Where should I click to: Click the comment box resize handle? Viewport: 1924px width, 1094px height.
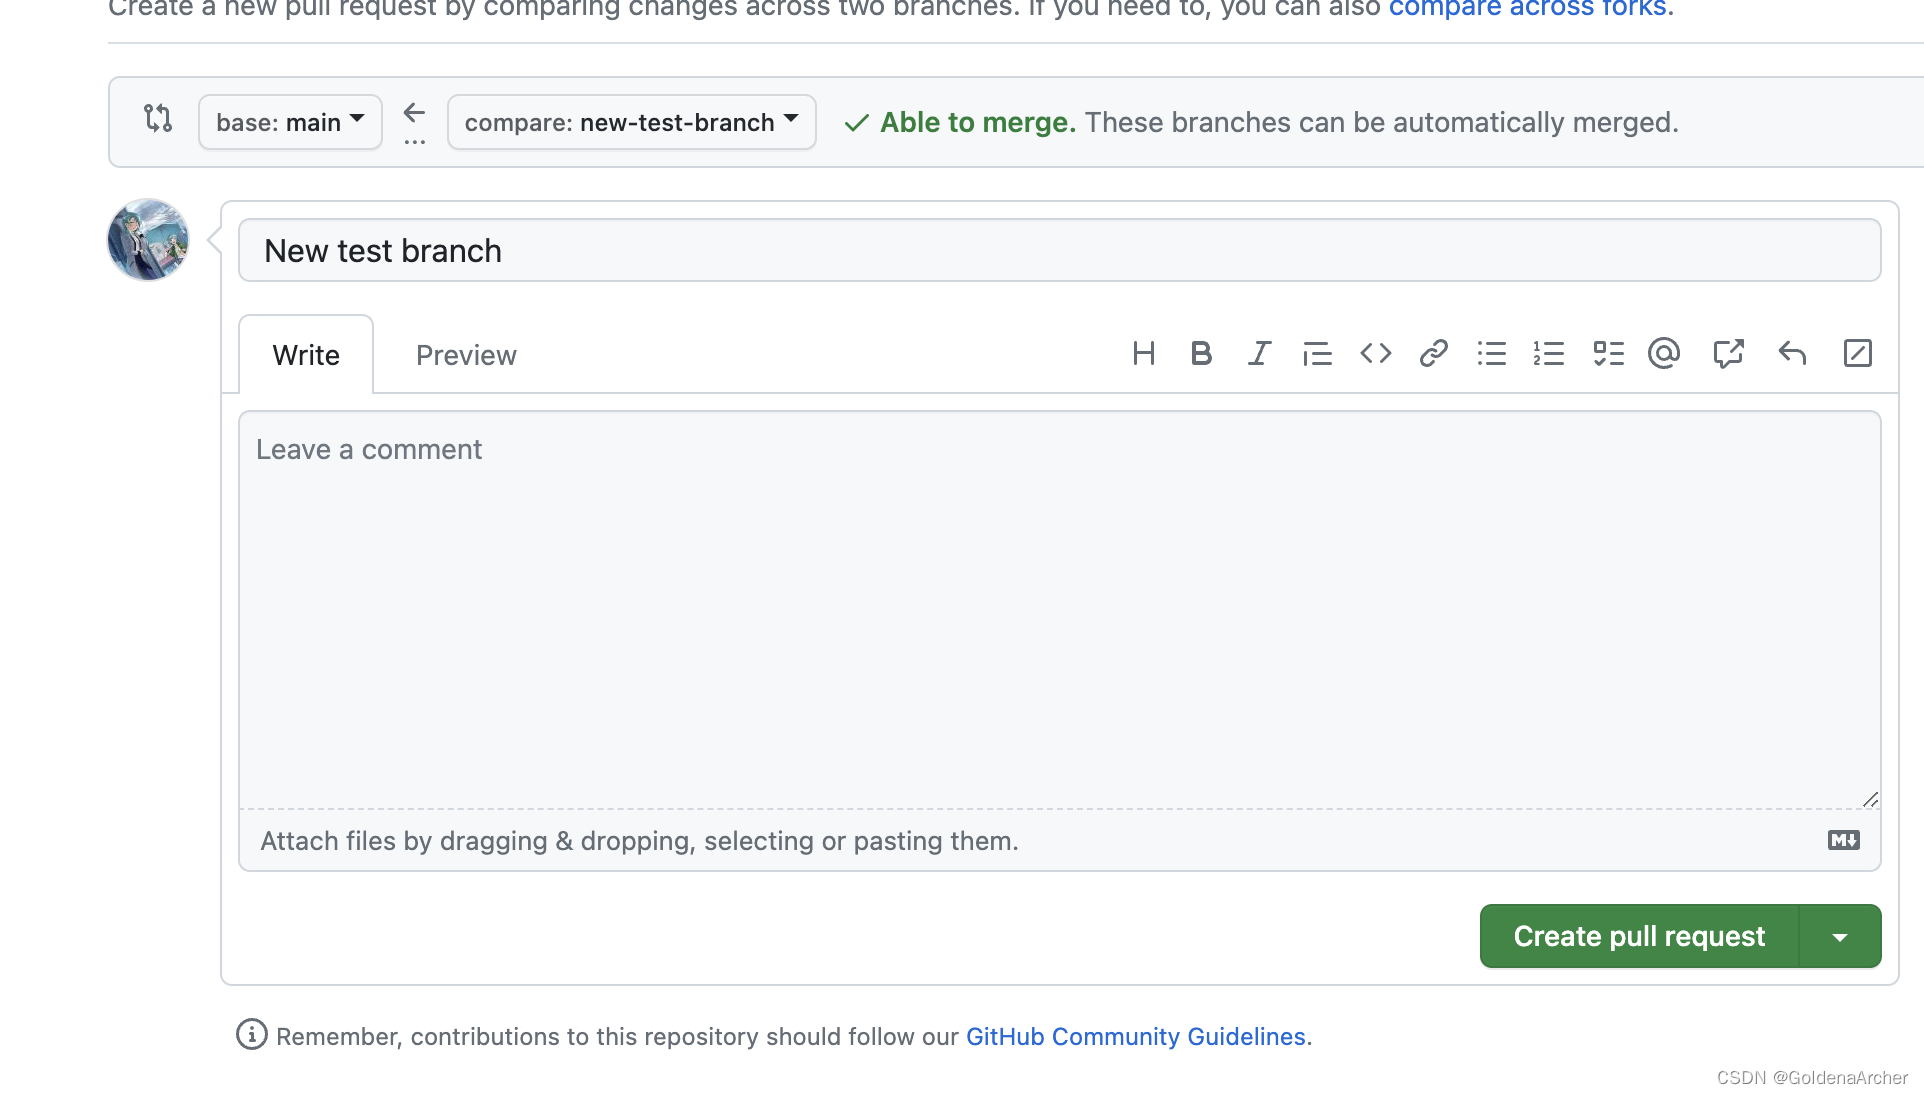(1870, 799)
